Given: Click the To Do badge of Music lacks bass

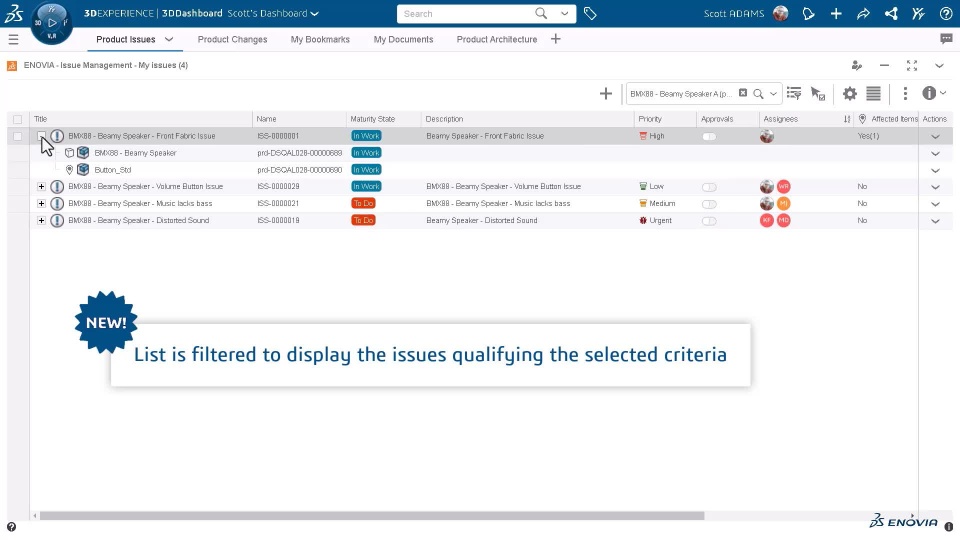Looking at the screenshot, I should click(363, 203).
